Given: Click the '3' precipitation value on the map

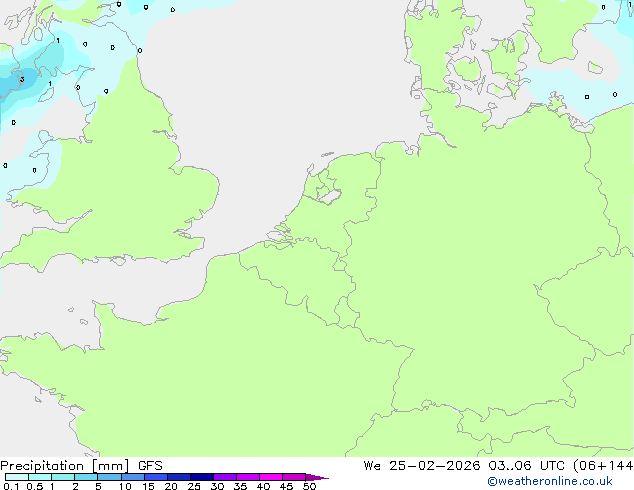Looking at the screenshot, I should click(22, 79).
